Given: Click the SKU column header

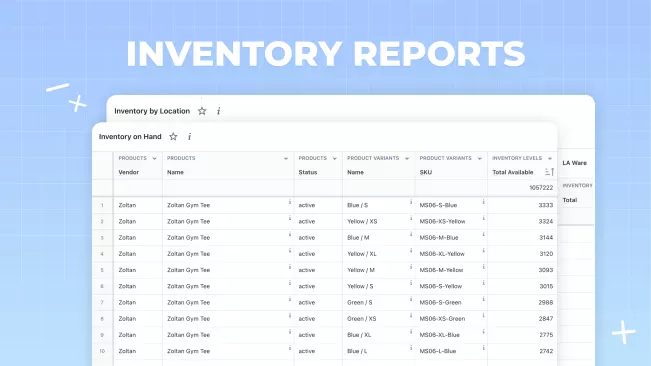Looking at the screenshot, I should 426,172.
